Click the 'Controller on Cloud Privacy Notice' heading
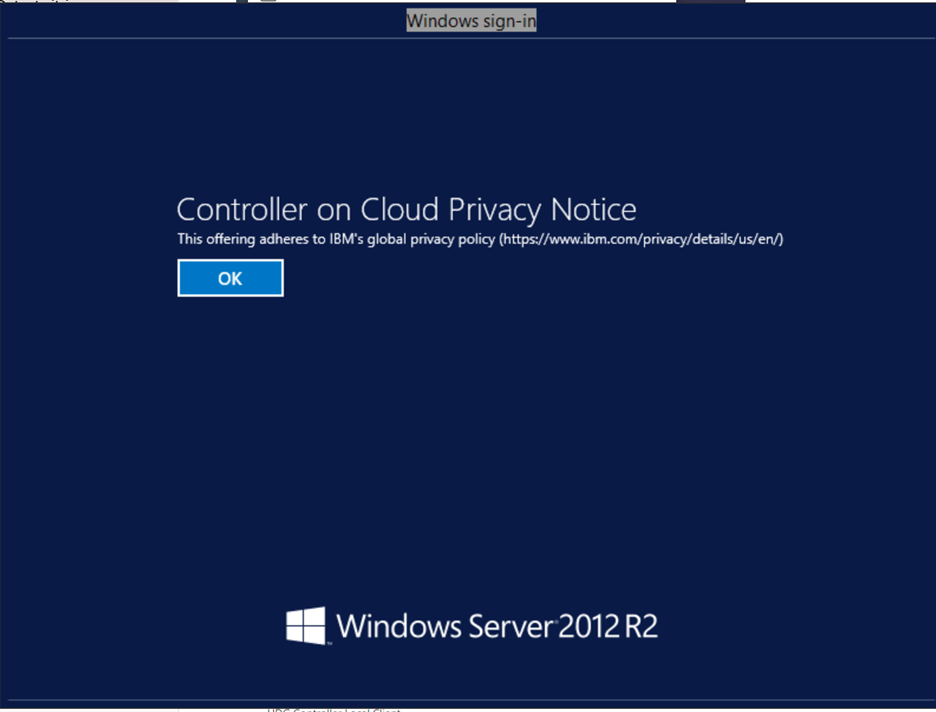This screenshot has height=712, width=936. (407, 209)
